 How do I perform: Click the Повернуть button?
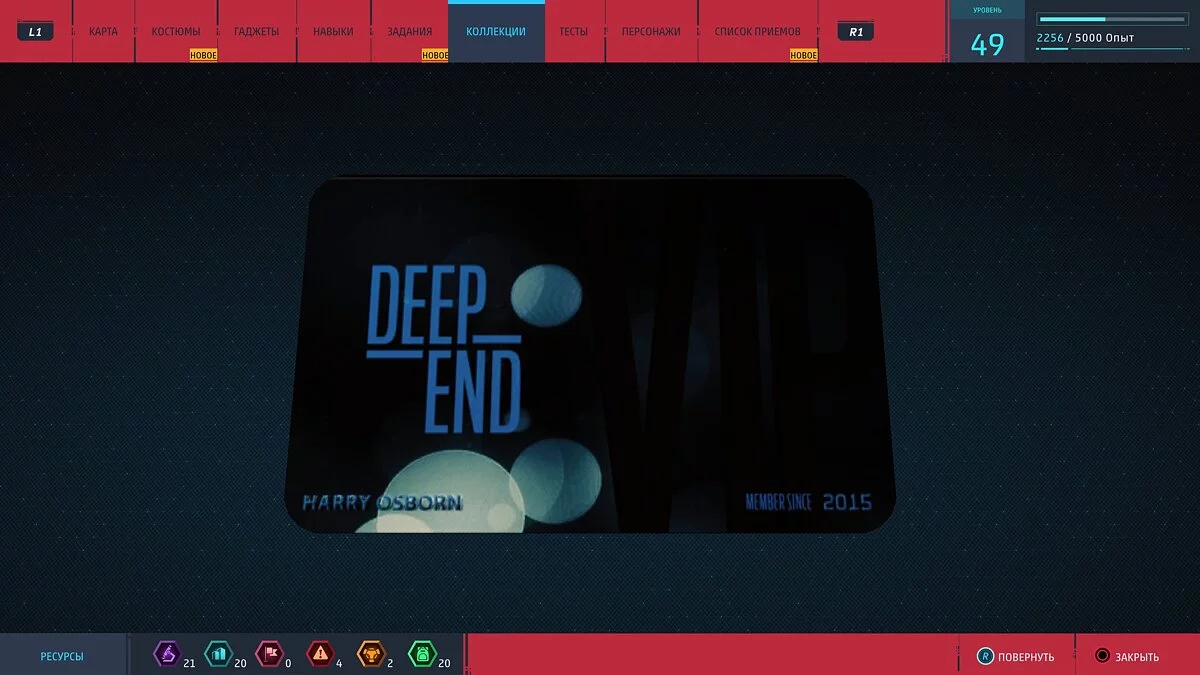(1017, 656)
